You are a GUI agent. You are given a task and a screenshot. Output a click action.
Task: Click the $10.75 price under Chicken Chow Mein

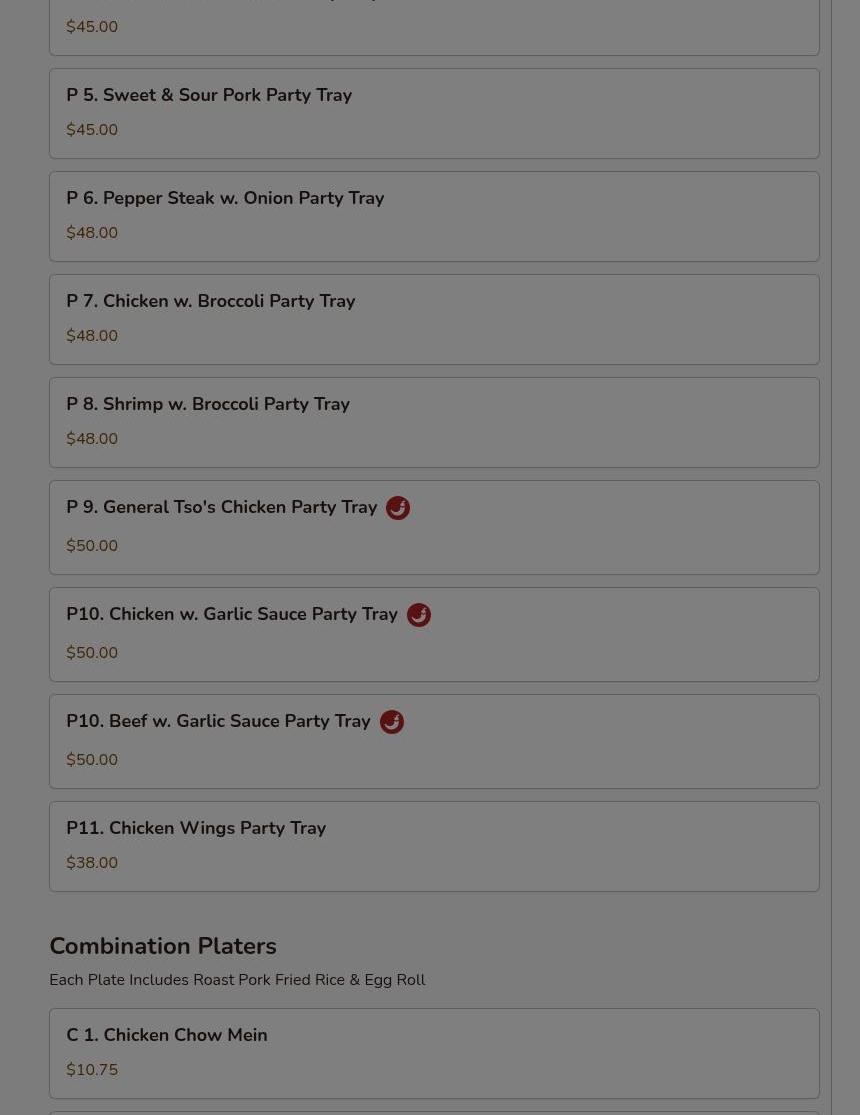(92, 1069)
